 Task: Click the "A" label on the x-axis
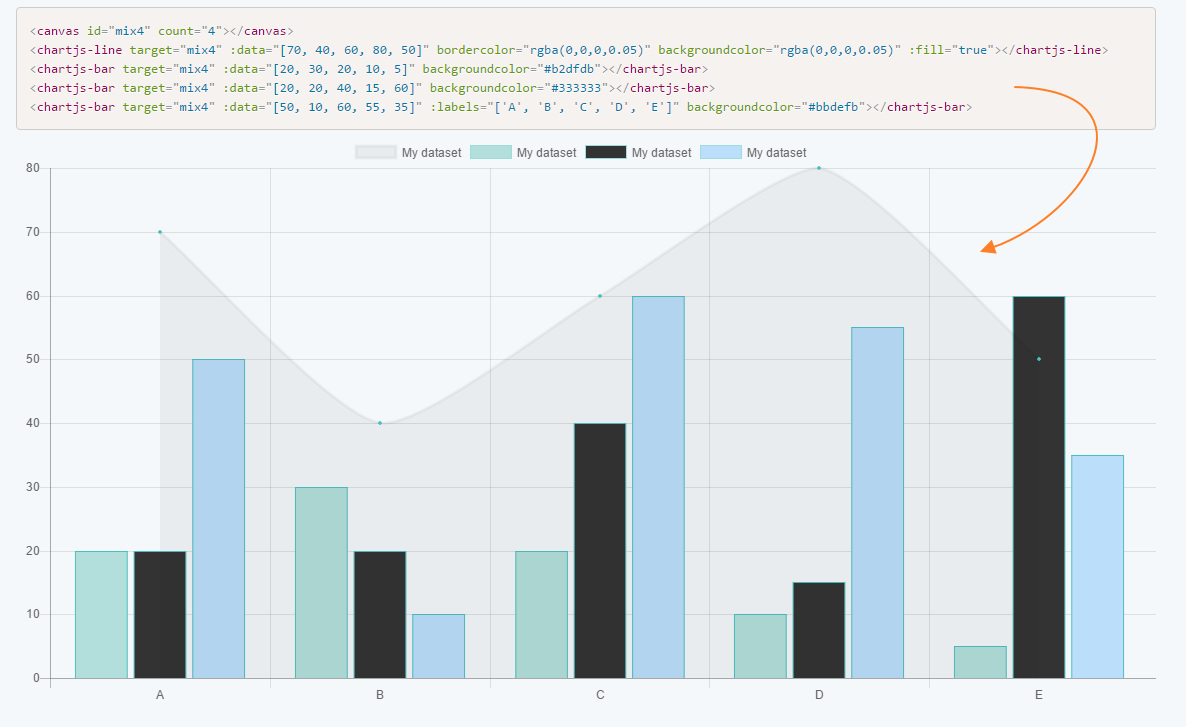tap(160, 693)
